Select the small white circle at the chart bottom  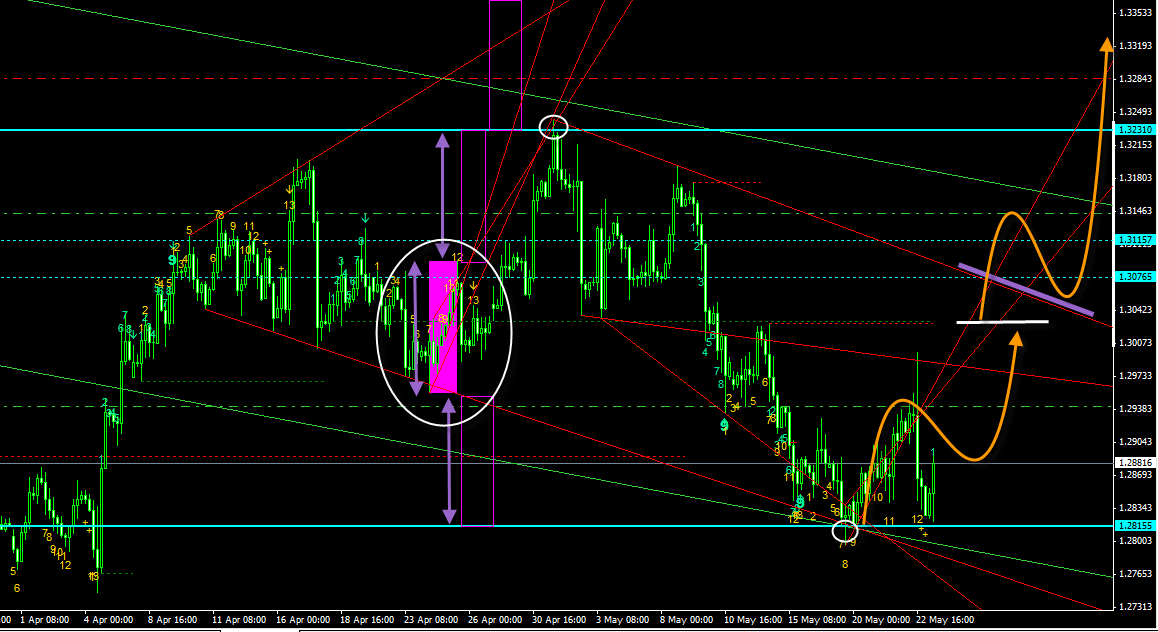tap(845, 532)
